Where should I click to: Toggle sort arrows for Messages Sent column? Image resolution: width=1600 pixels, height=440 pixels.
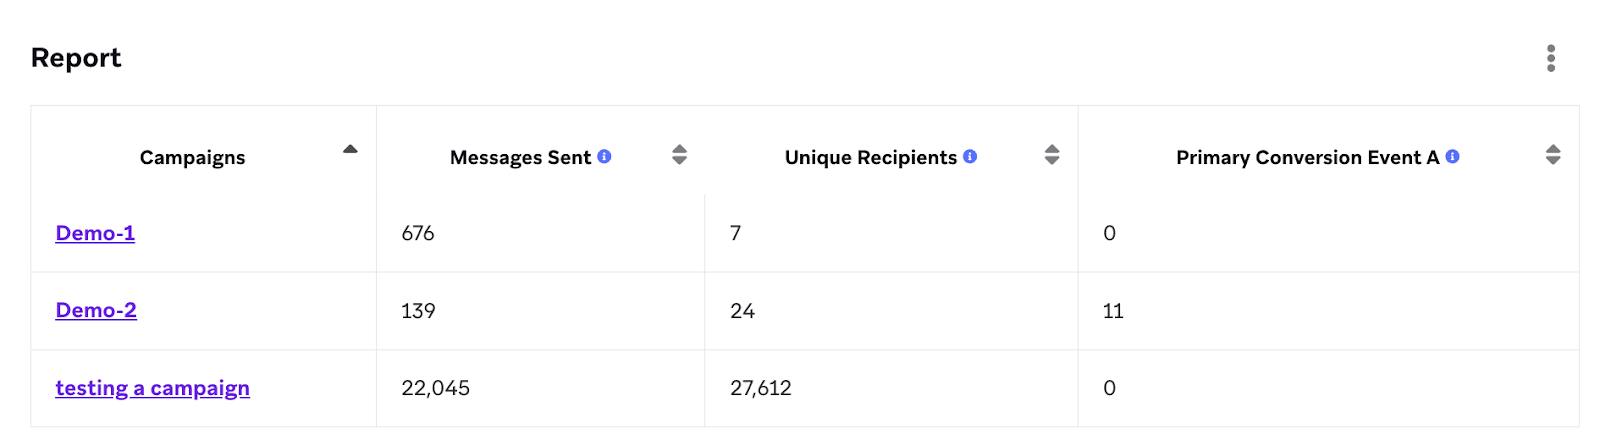(x=680, y=154)
